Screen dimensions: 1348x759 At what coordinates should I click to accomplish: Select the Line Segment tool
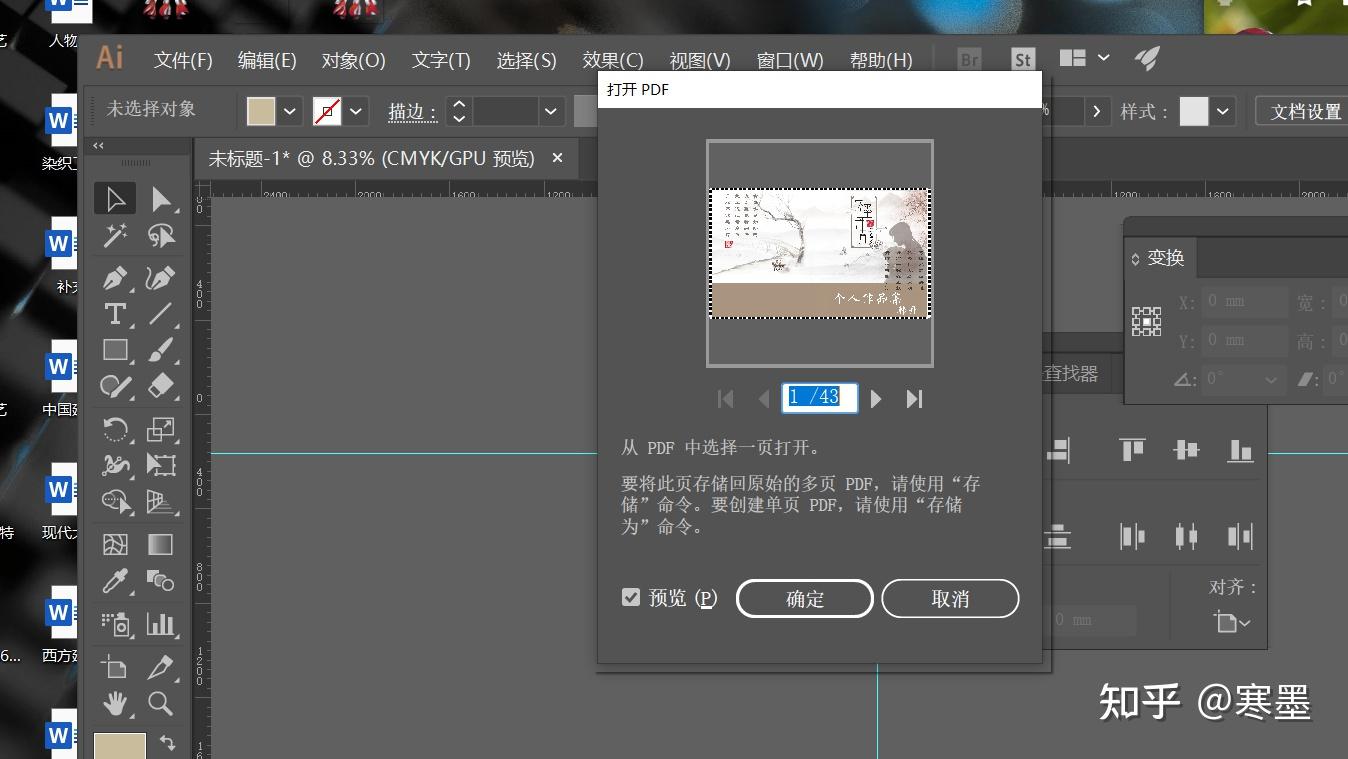click(161, 314)
